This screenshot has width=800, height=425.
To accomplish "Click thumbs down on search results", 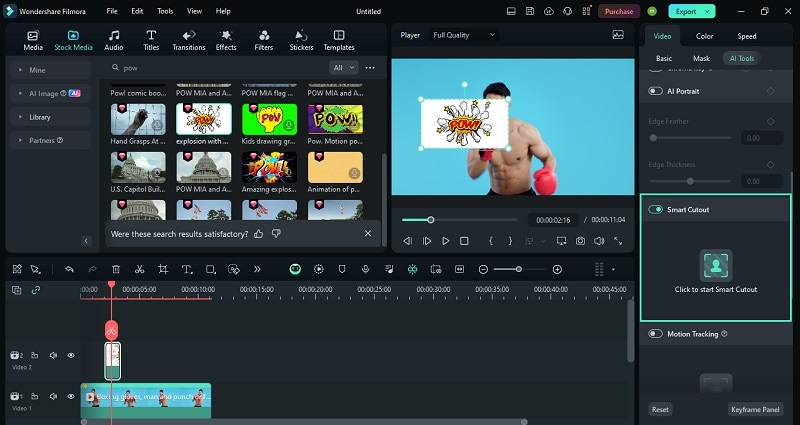I will [276, 234].
